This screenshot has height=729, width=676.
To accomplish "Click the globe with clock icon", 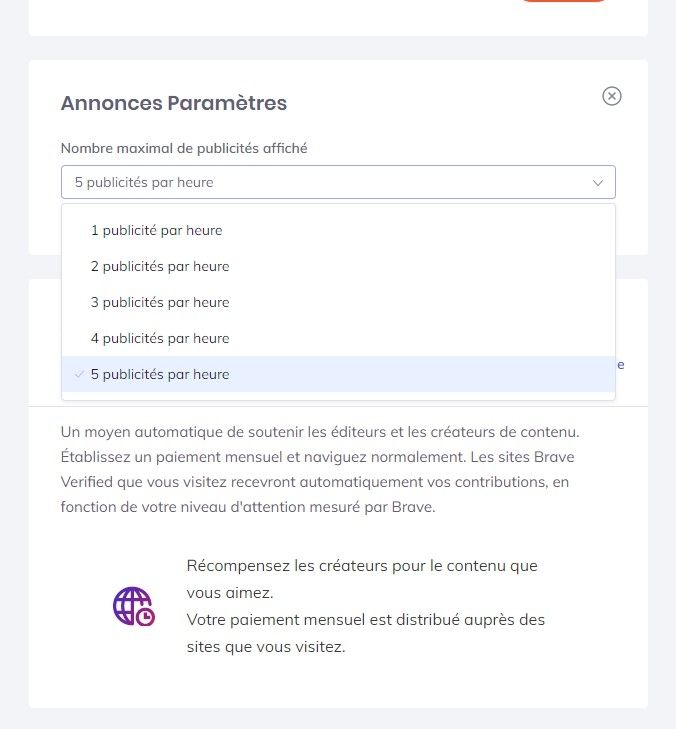I will coord(134,606).
